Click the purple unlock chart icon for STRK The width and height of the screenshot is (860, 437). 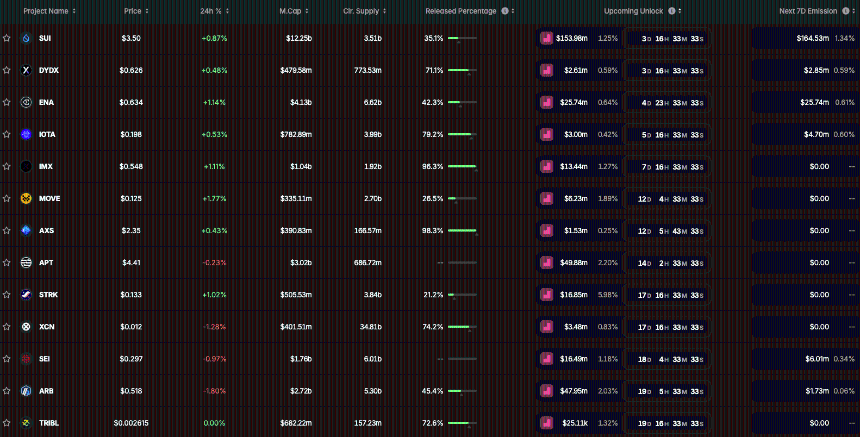point(546,295)
